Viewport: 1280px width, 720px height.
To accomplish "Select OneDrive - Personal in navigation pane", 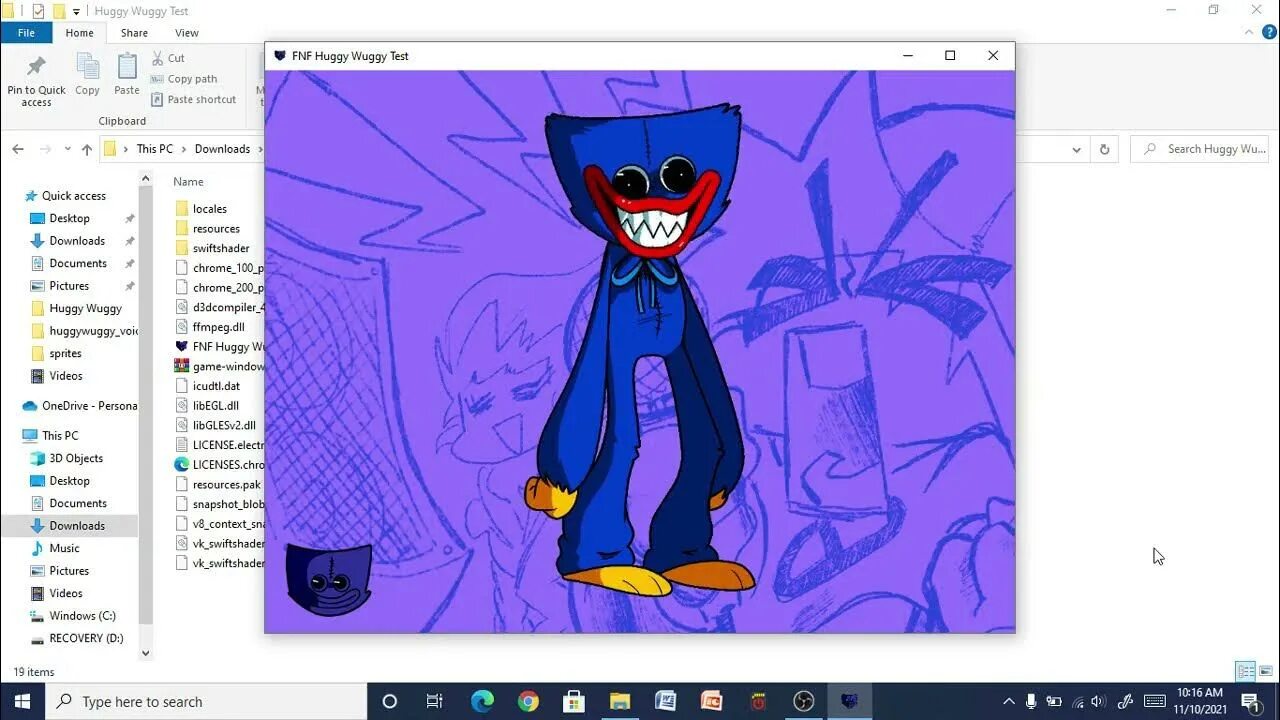I will pyautogui.click(x=80, y=406).
